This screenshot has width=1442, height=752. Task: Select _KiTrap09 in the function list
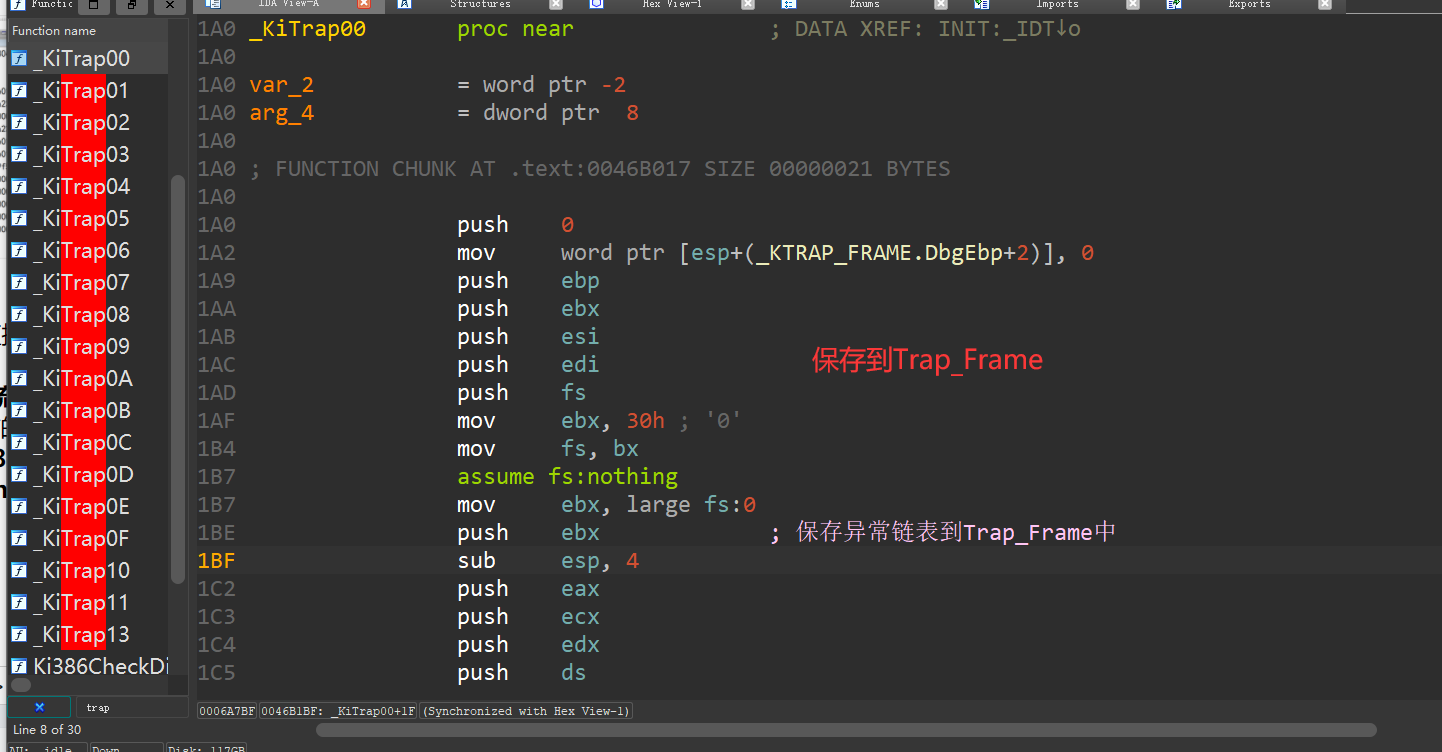pyautogui.click(x=90, y=347)
